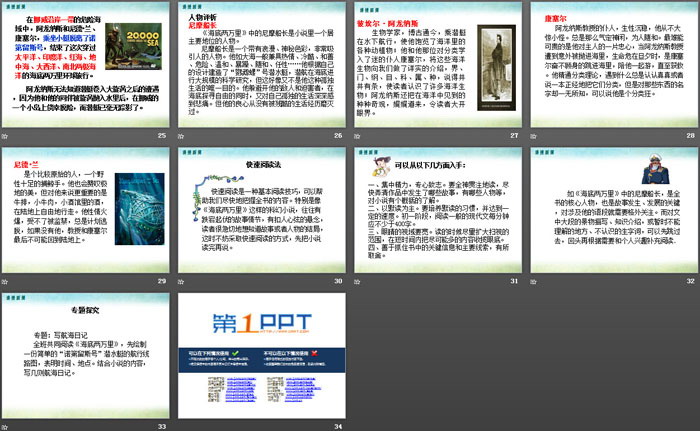Click the red heading 康塞尔 on slide 28
The image size is (700, 431).
pos(555,19)
